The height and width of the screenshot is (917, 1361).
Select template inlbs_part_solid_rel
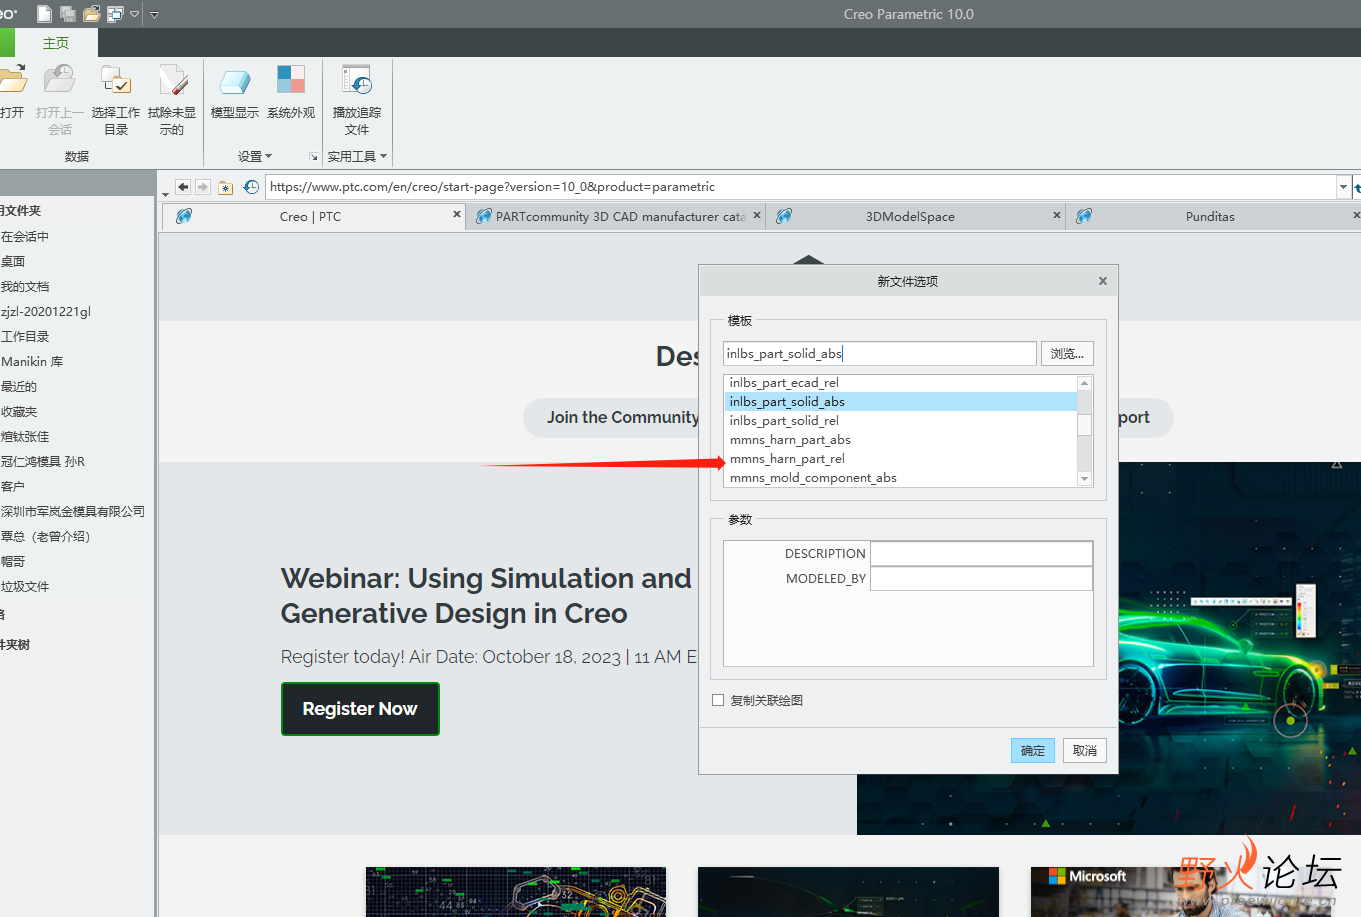click(900, 421)
